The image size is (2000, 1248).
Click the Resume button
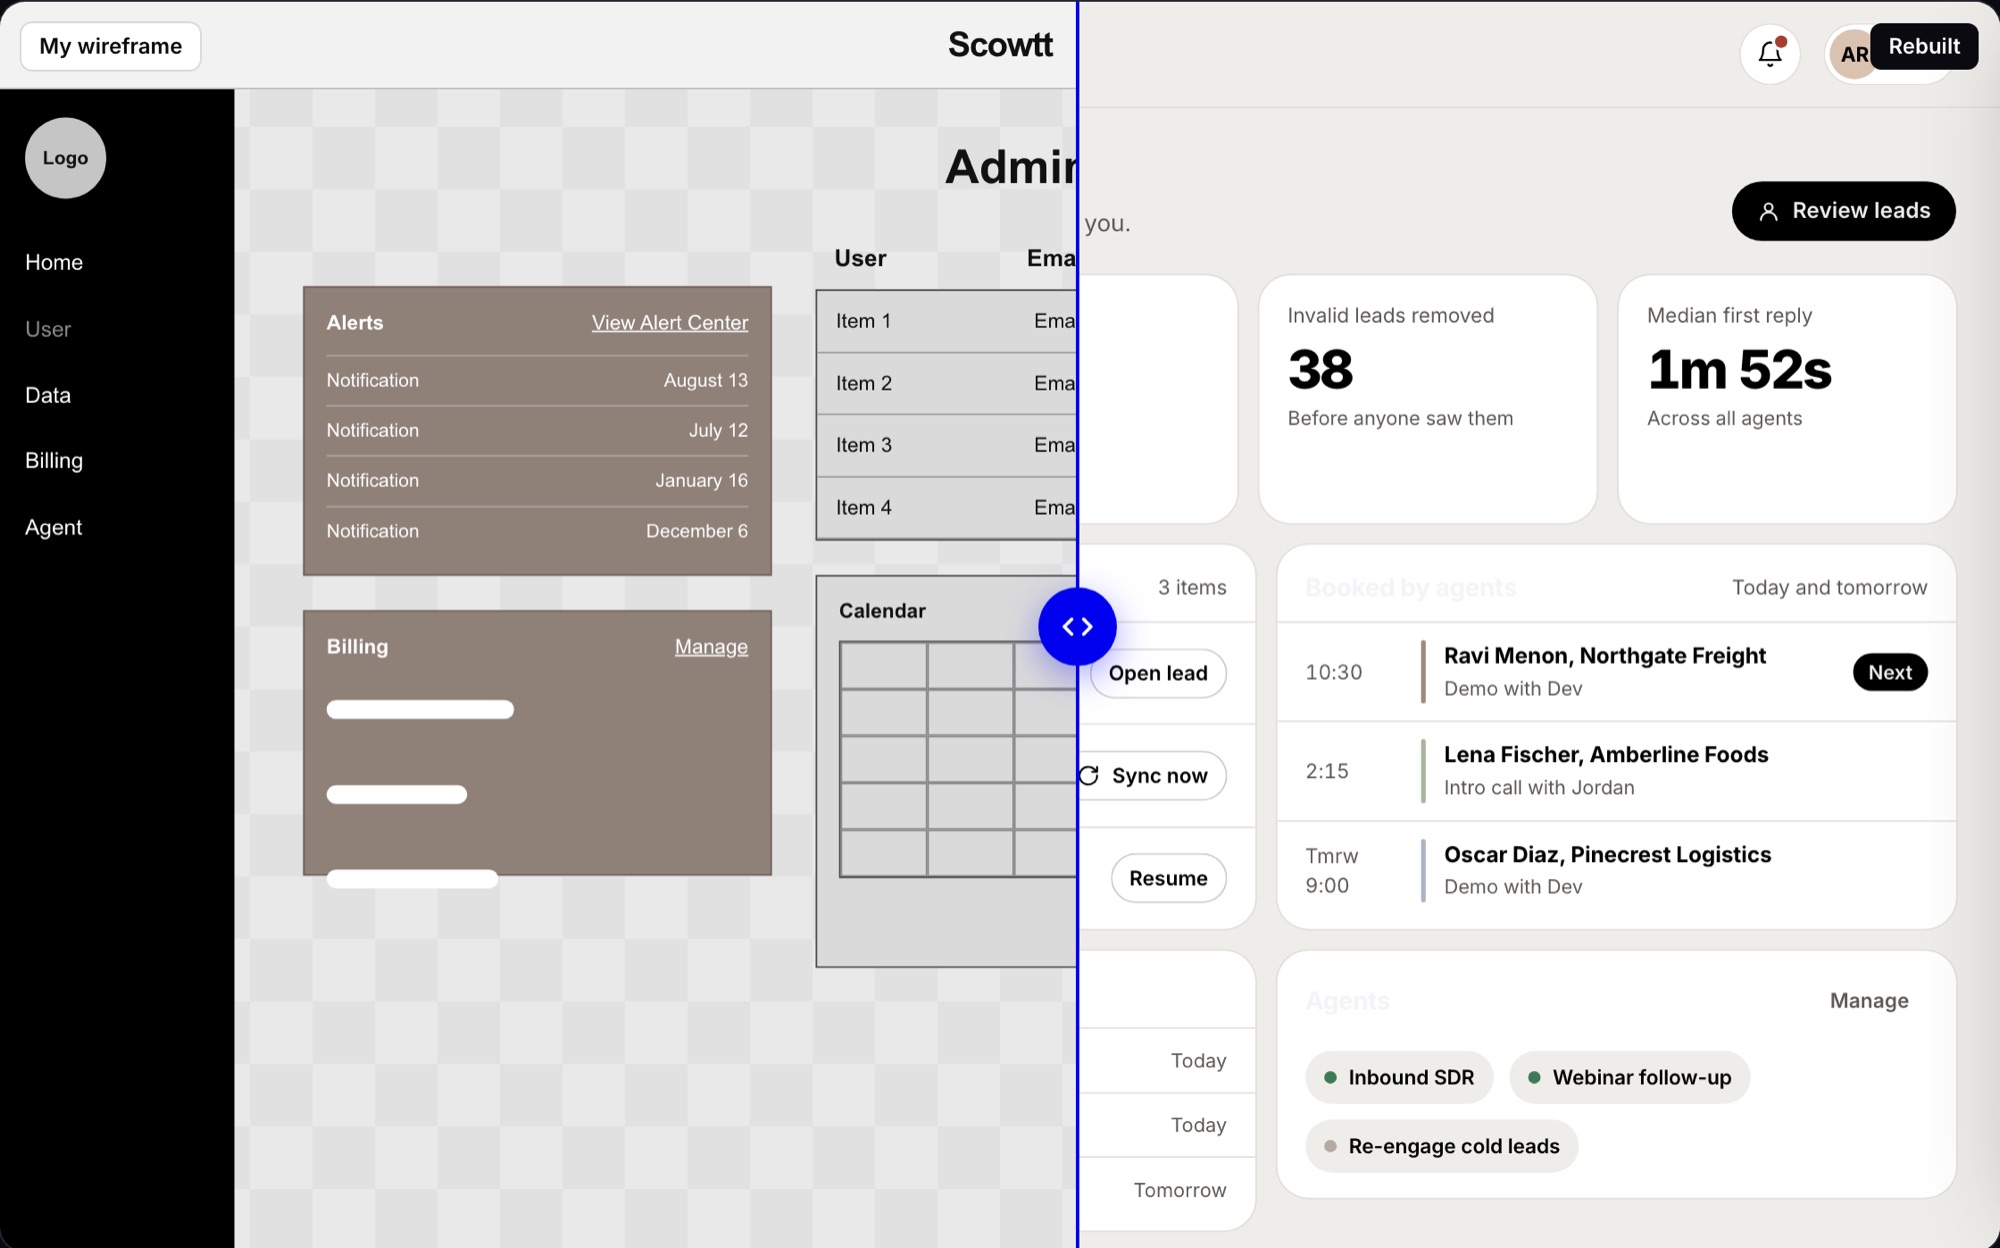pyautogui.click(x=1168, y=878)
